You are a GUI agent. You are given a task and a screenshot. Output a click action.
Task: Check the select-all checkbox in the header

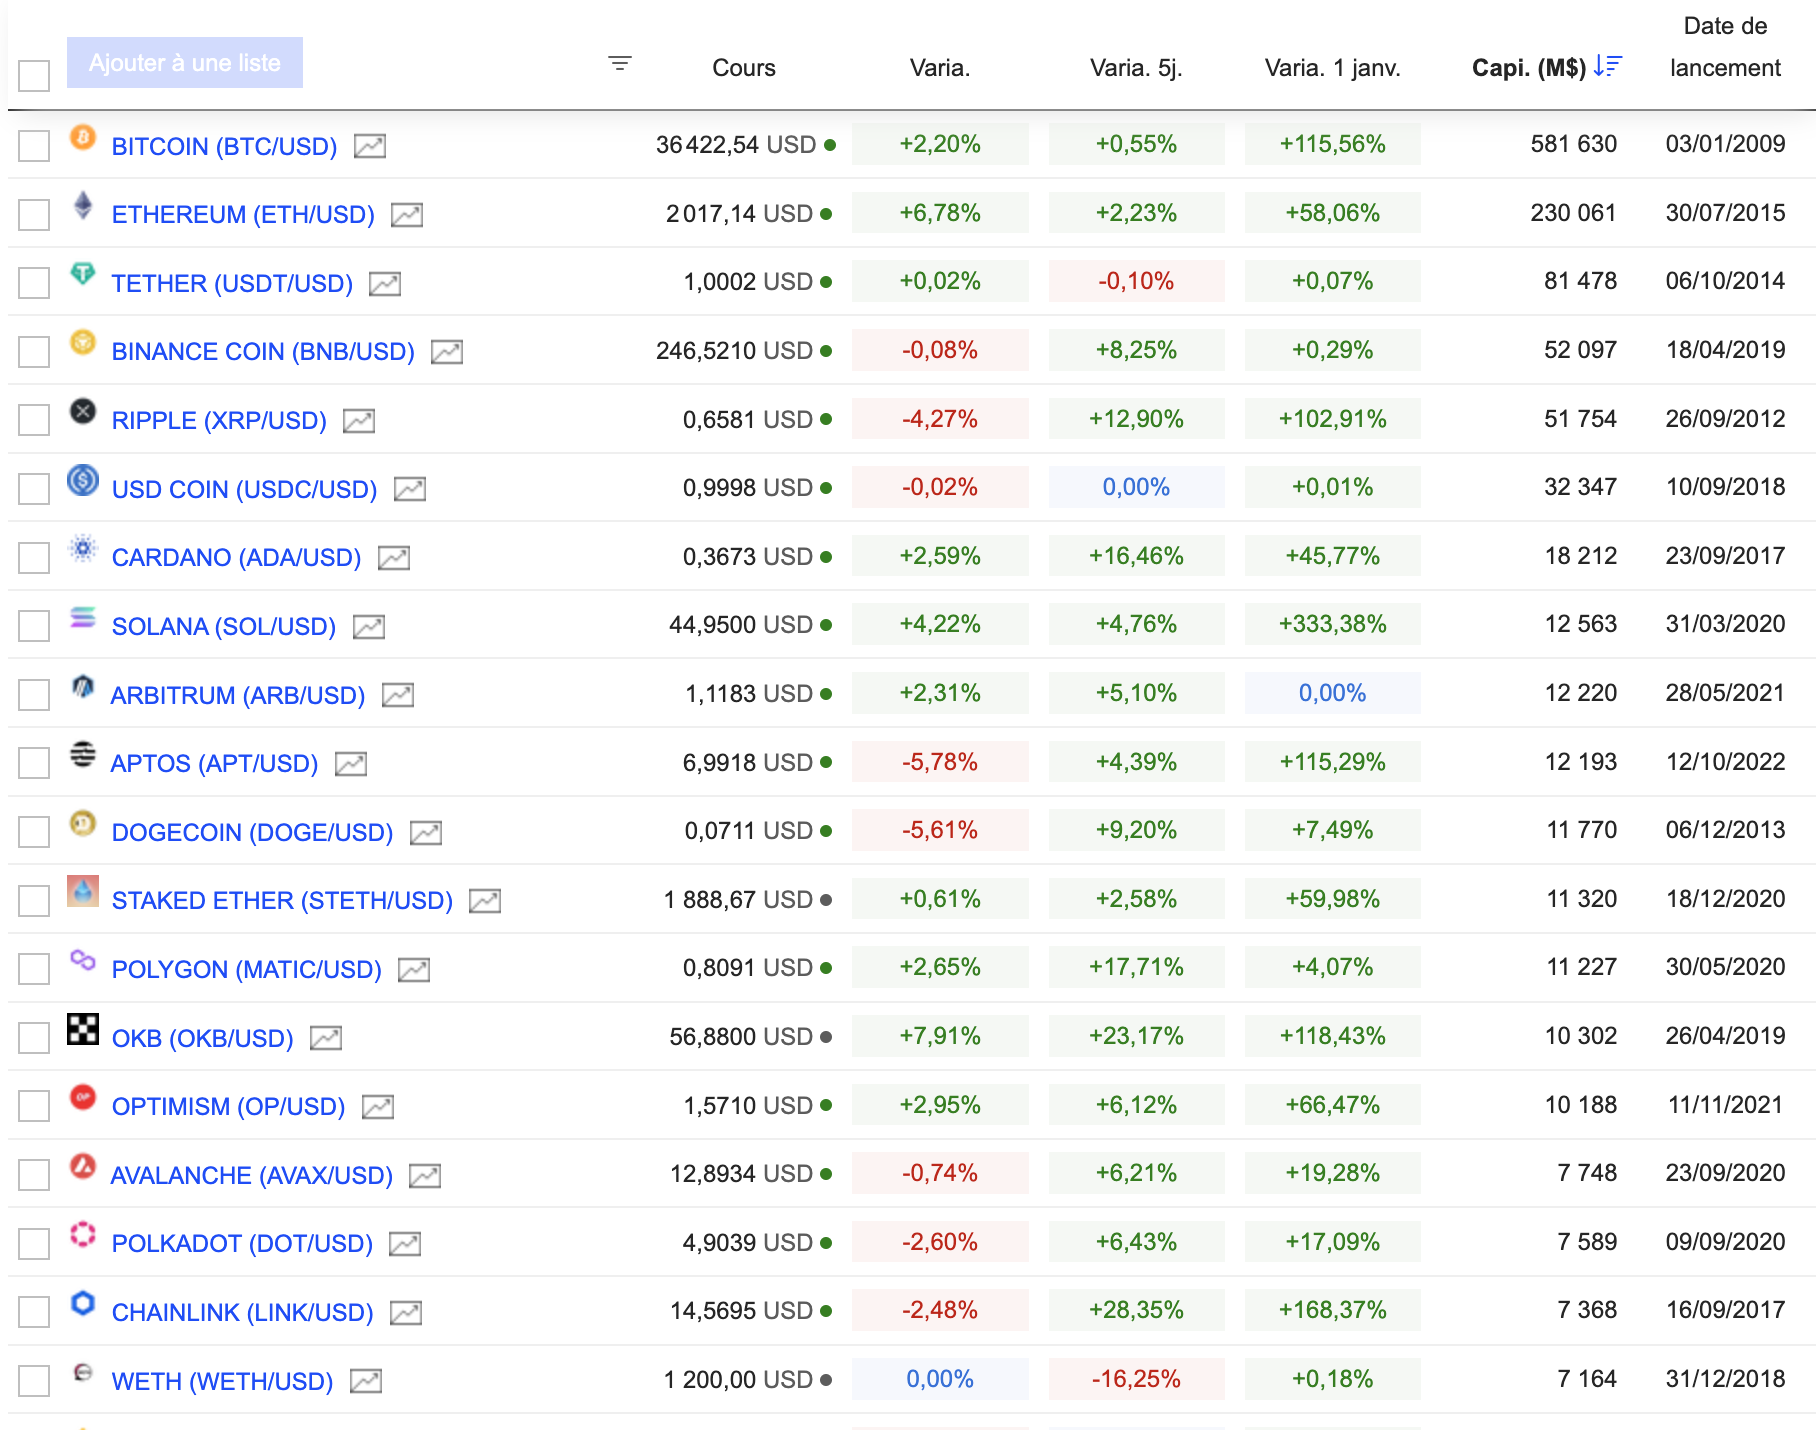coord(33,75)
